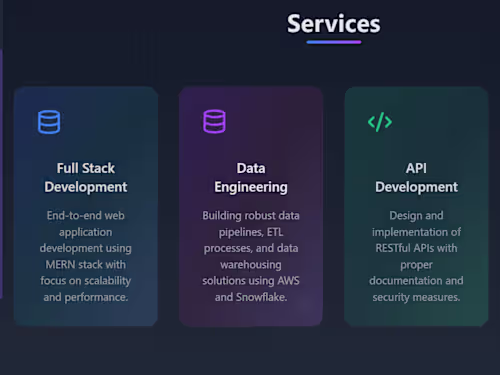This screenshot has width=500, height=375.
Task: Click the End-to-end web application description text
Action: [x=86, y=256]
